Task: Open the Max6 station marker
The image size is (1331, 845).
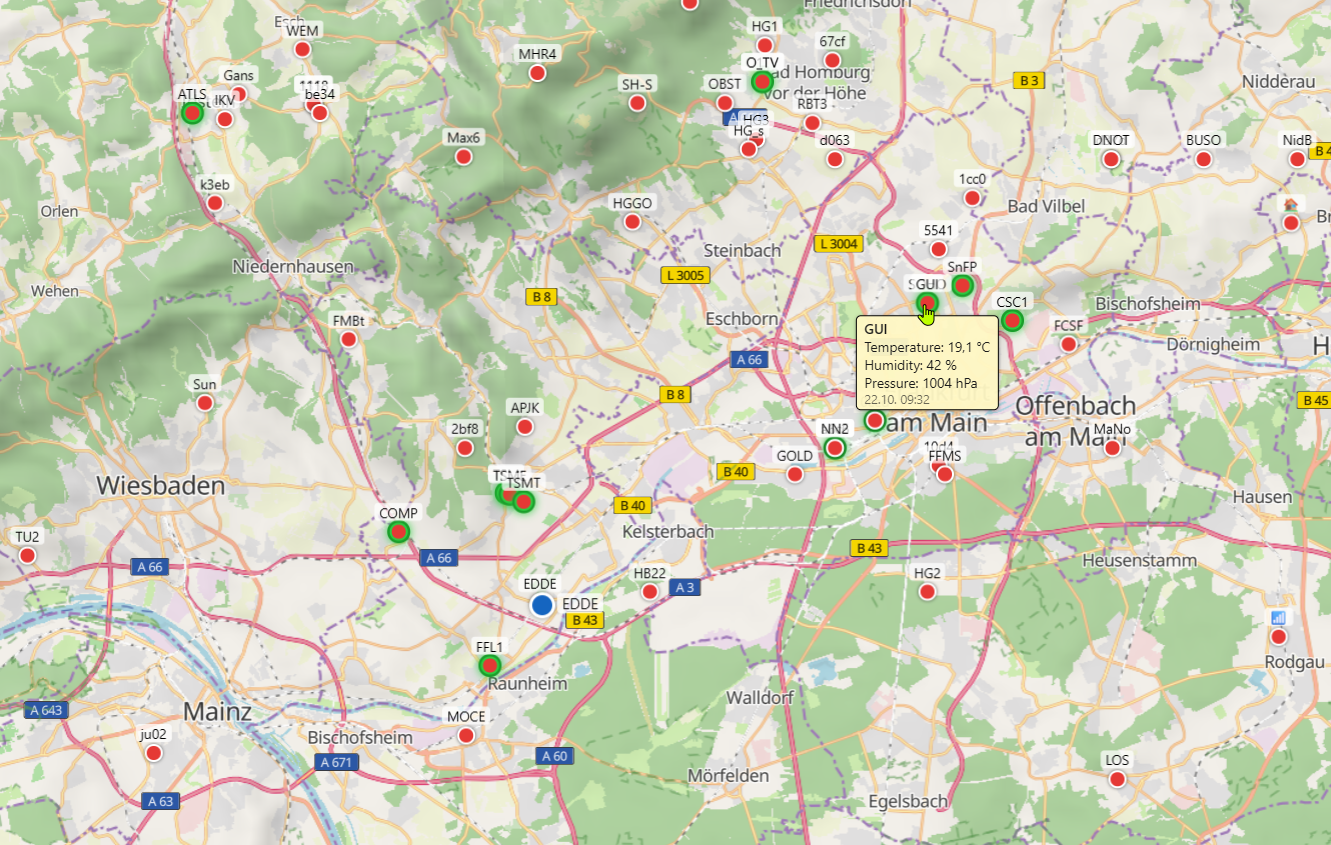Action: pos(463,156)
